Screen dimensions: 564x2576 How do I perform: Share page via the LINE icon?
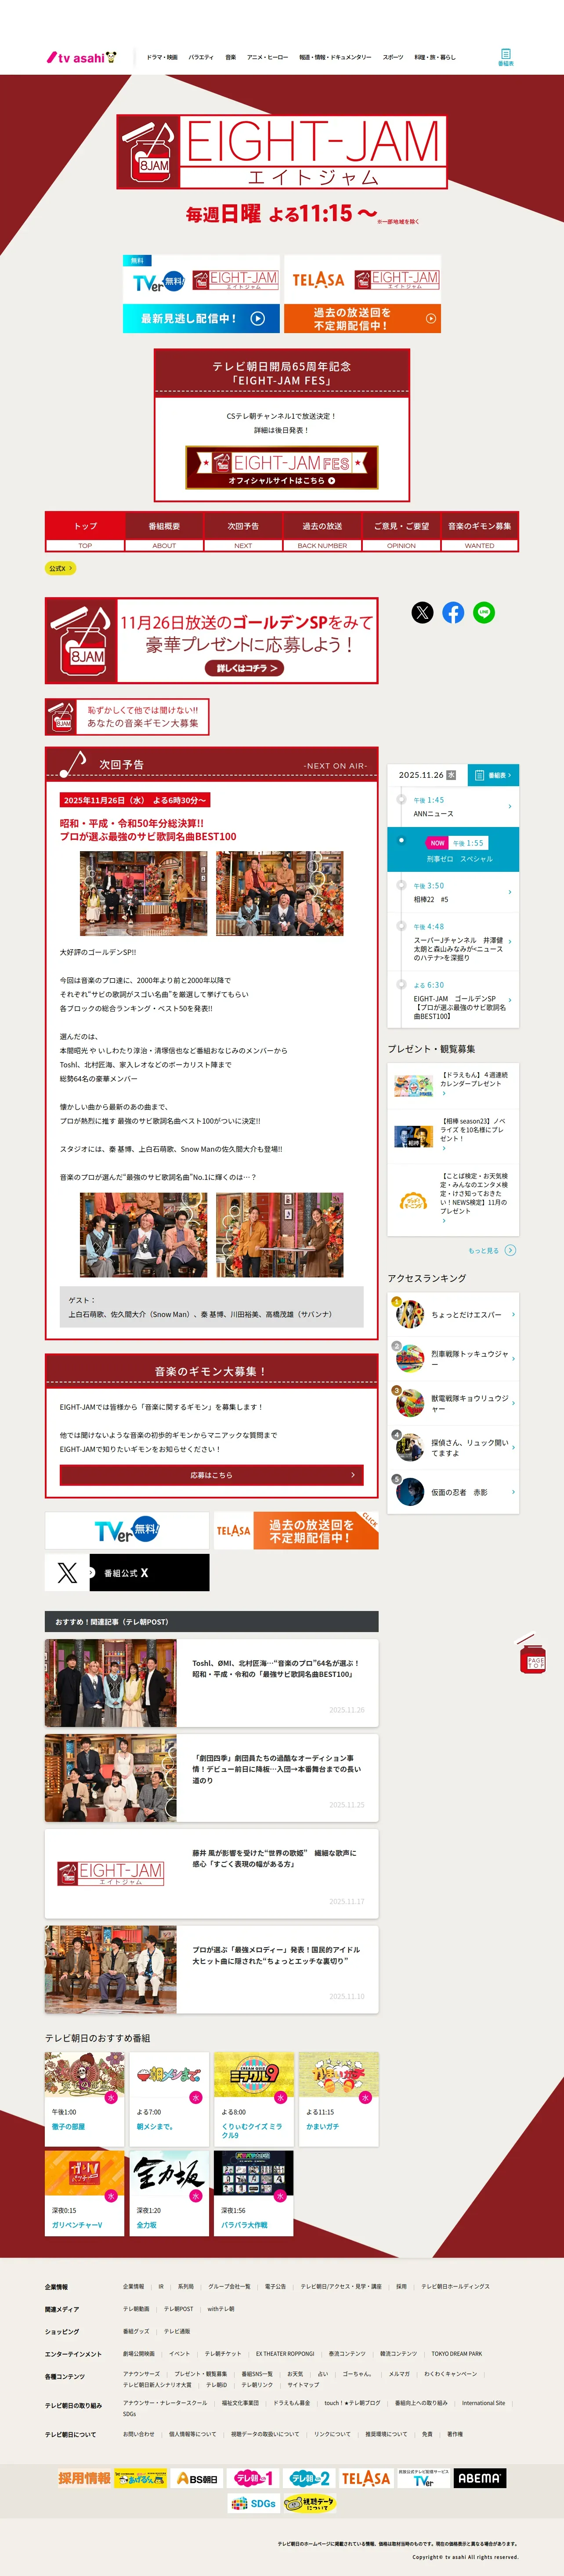pyautogui.click(x=484, y=613)
